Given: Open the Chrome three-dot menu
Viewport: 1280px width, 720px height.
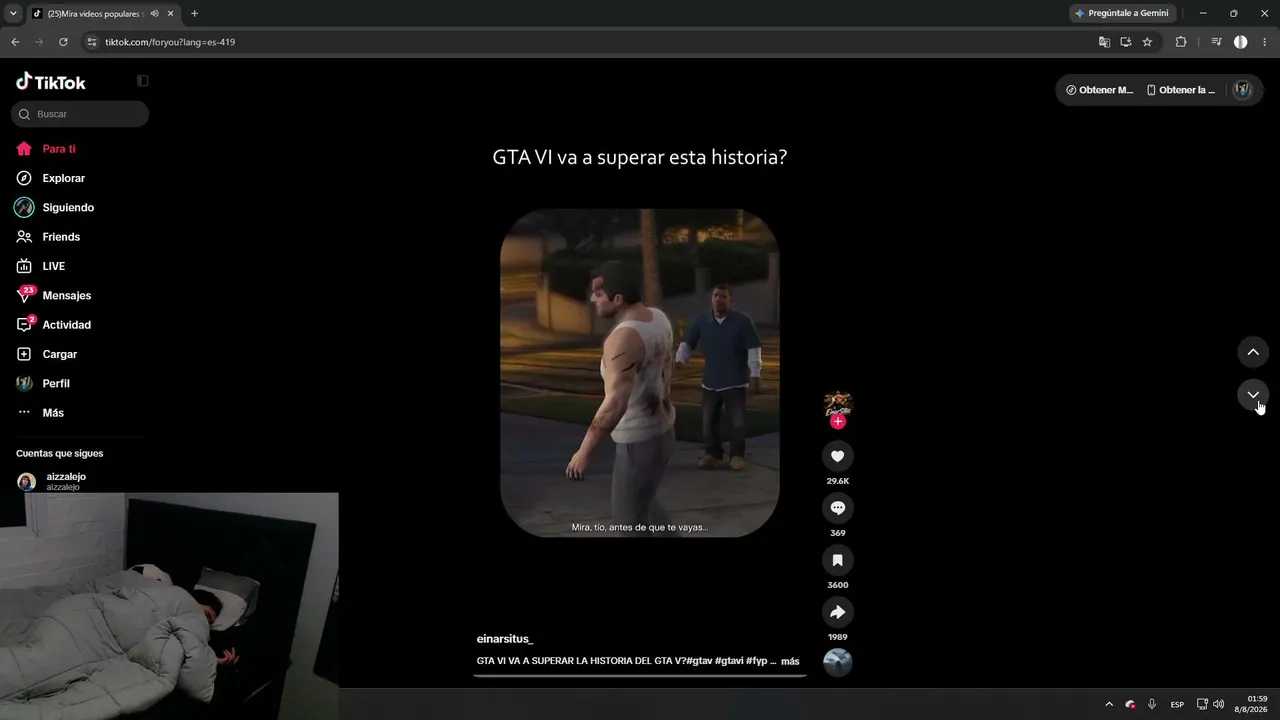Looking at the screenshot, I should (x=1265, y=42).
